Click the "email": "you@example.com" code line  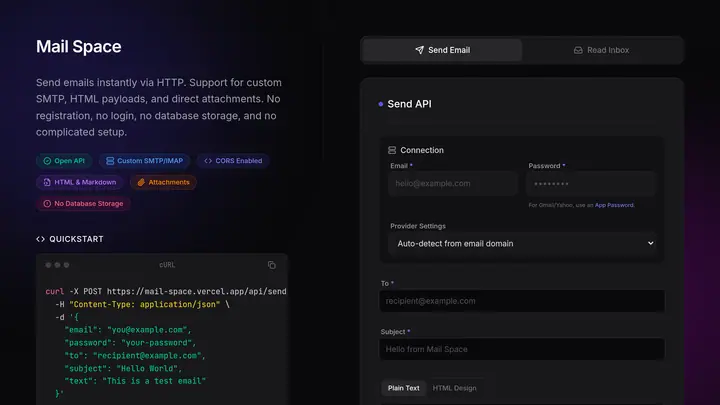128,330
